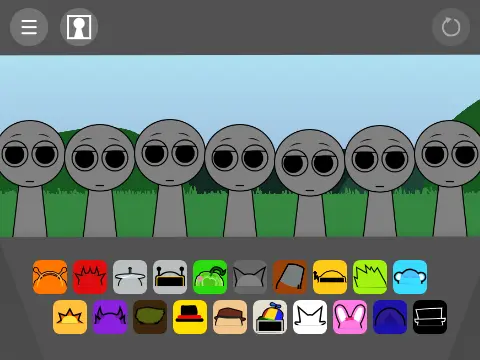Select the orange antennae character icon

(x=50, y=277)
